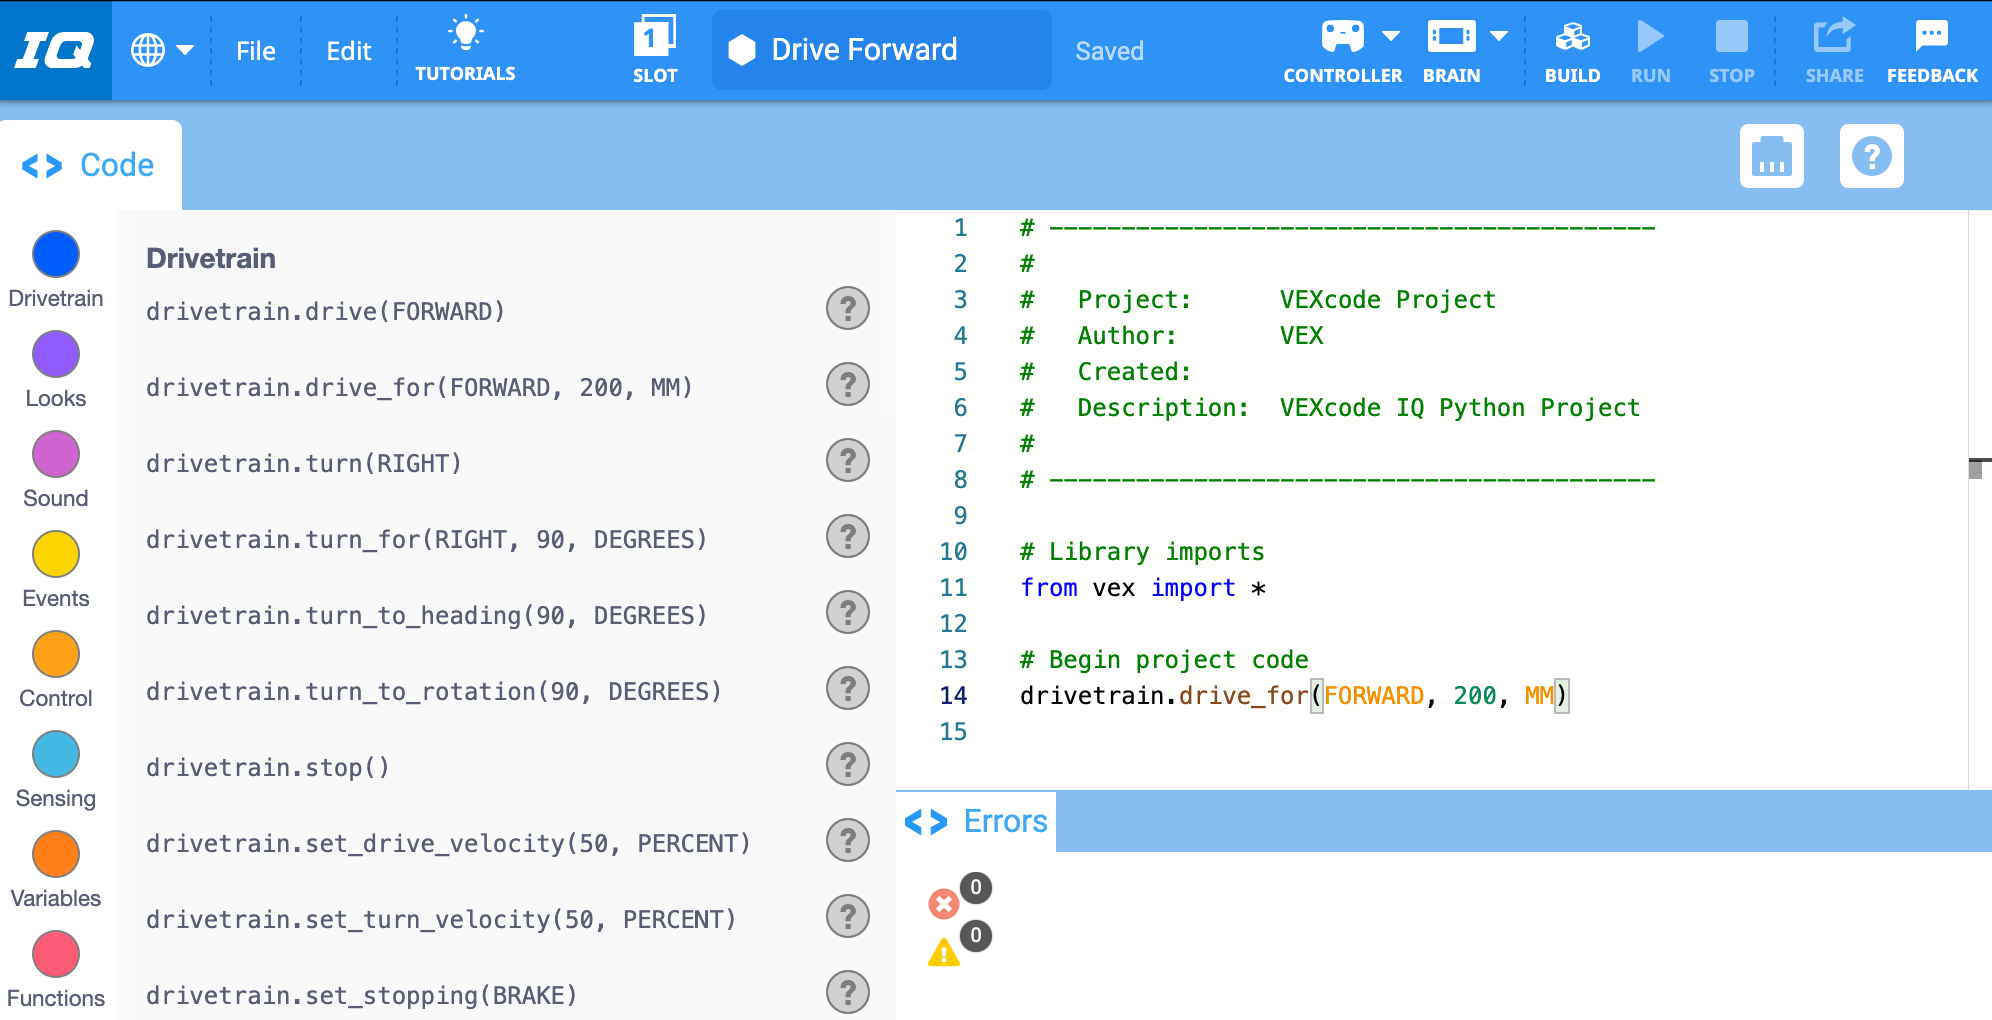Screen dimensions: 1992x1020
Task: Show help for drivetrain.drive(FORWARD)
Action: pyautogui.click(x=848, y=308)
